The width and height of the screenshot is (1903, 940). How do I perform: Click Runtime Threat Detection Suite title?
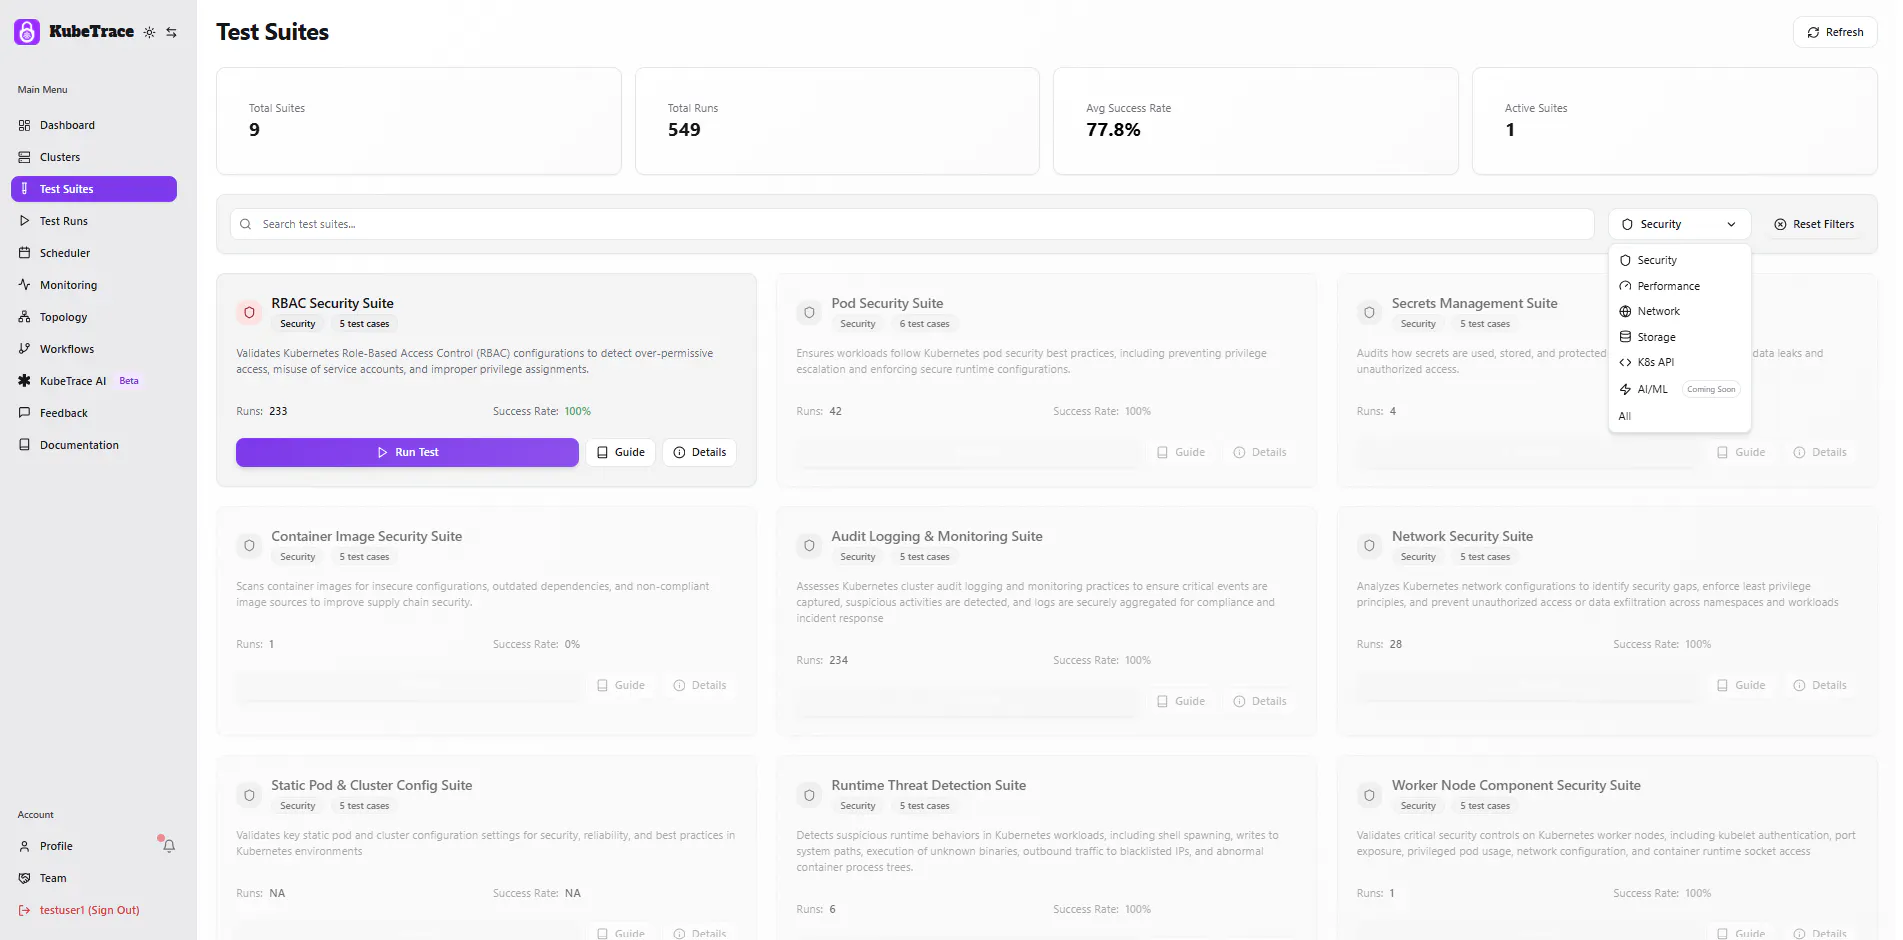(929, 785)
